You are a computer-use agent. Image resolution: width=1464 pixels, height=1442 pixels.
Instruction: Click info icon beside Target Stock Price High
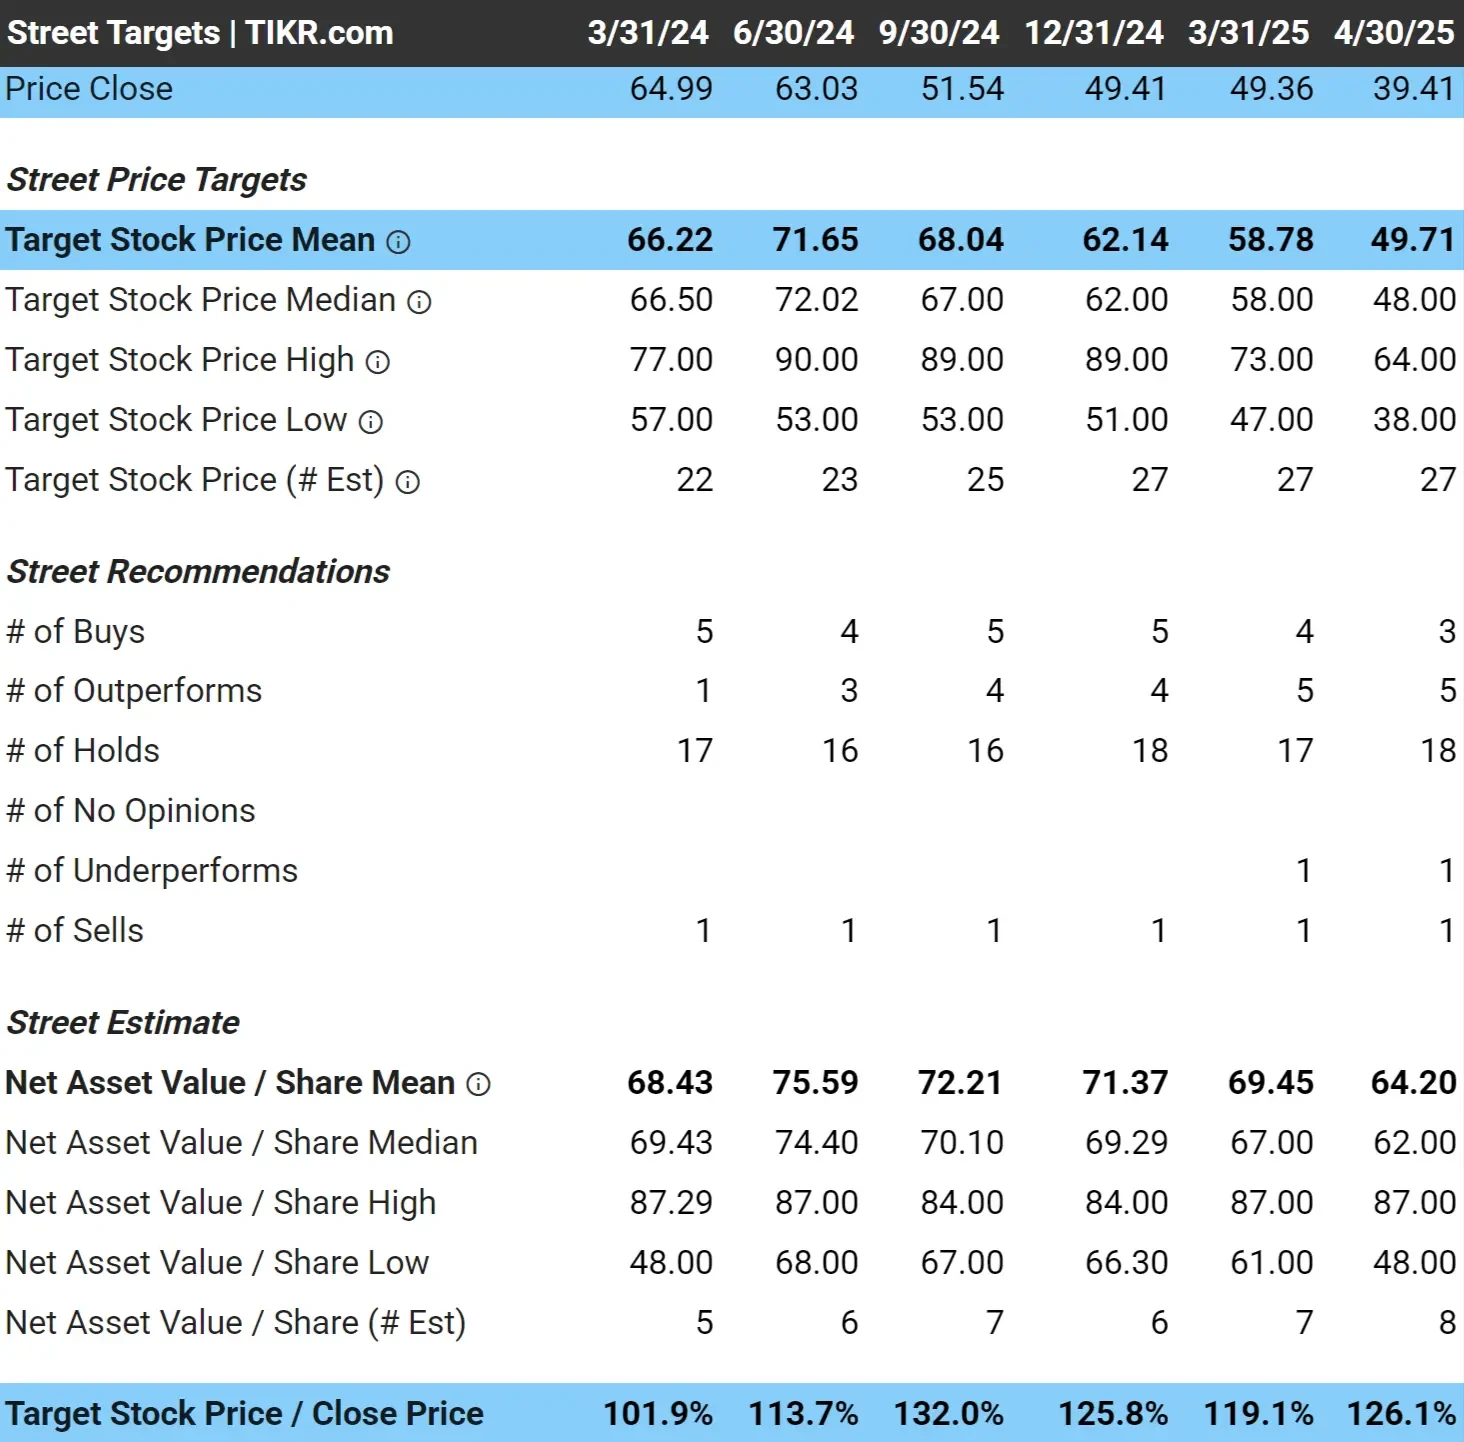pyautogui.click(x=377, y=362)
